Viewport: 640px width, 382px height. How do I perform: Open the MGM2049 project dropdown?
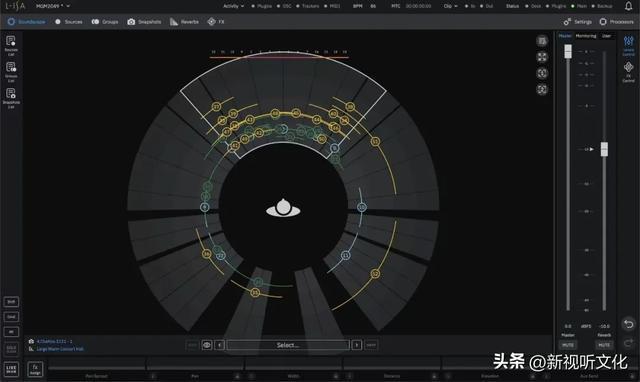click(x=53, y=6)
